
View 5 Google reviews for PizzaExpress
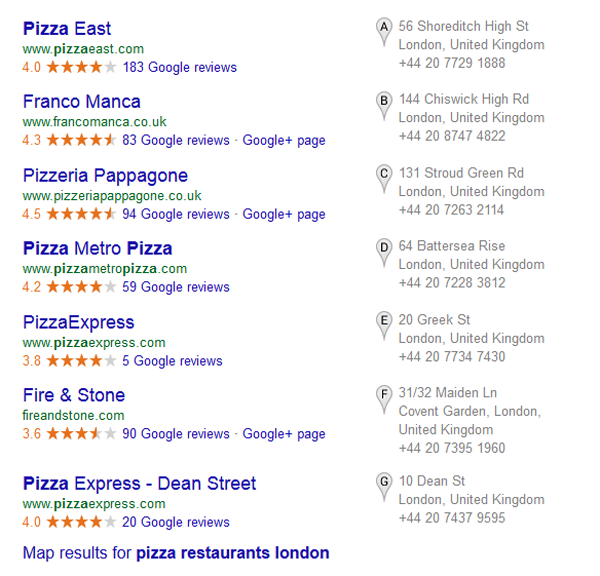(172, 361)
